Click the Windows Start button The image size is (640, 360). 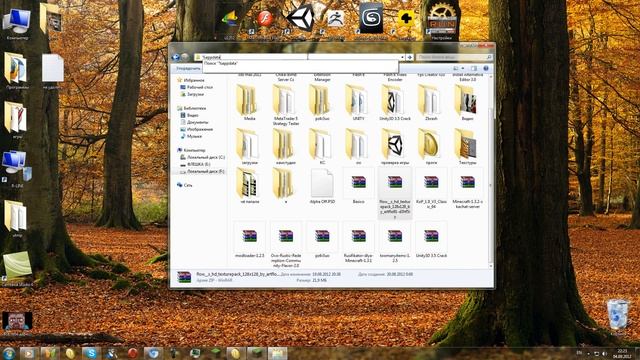click(8, 353)
